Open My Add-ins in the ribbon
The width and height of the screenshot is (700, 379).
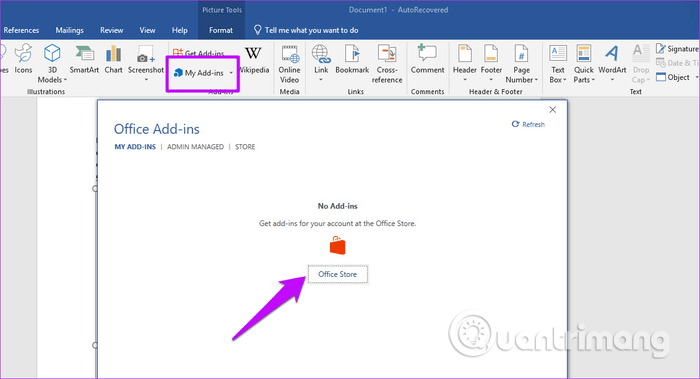pyautogui.click(x=199, y=73)
